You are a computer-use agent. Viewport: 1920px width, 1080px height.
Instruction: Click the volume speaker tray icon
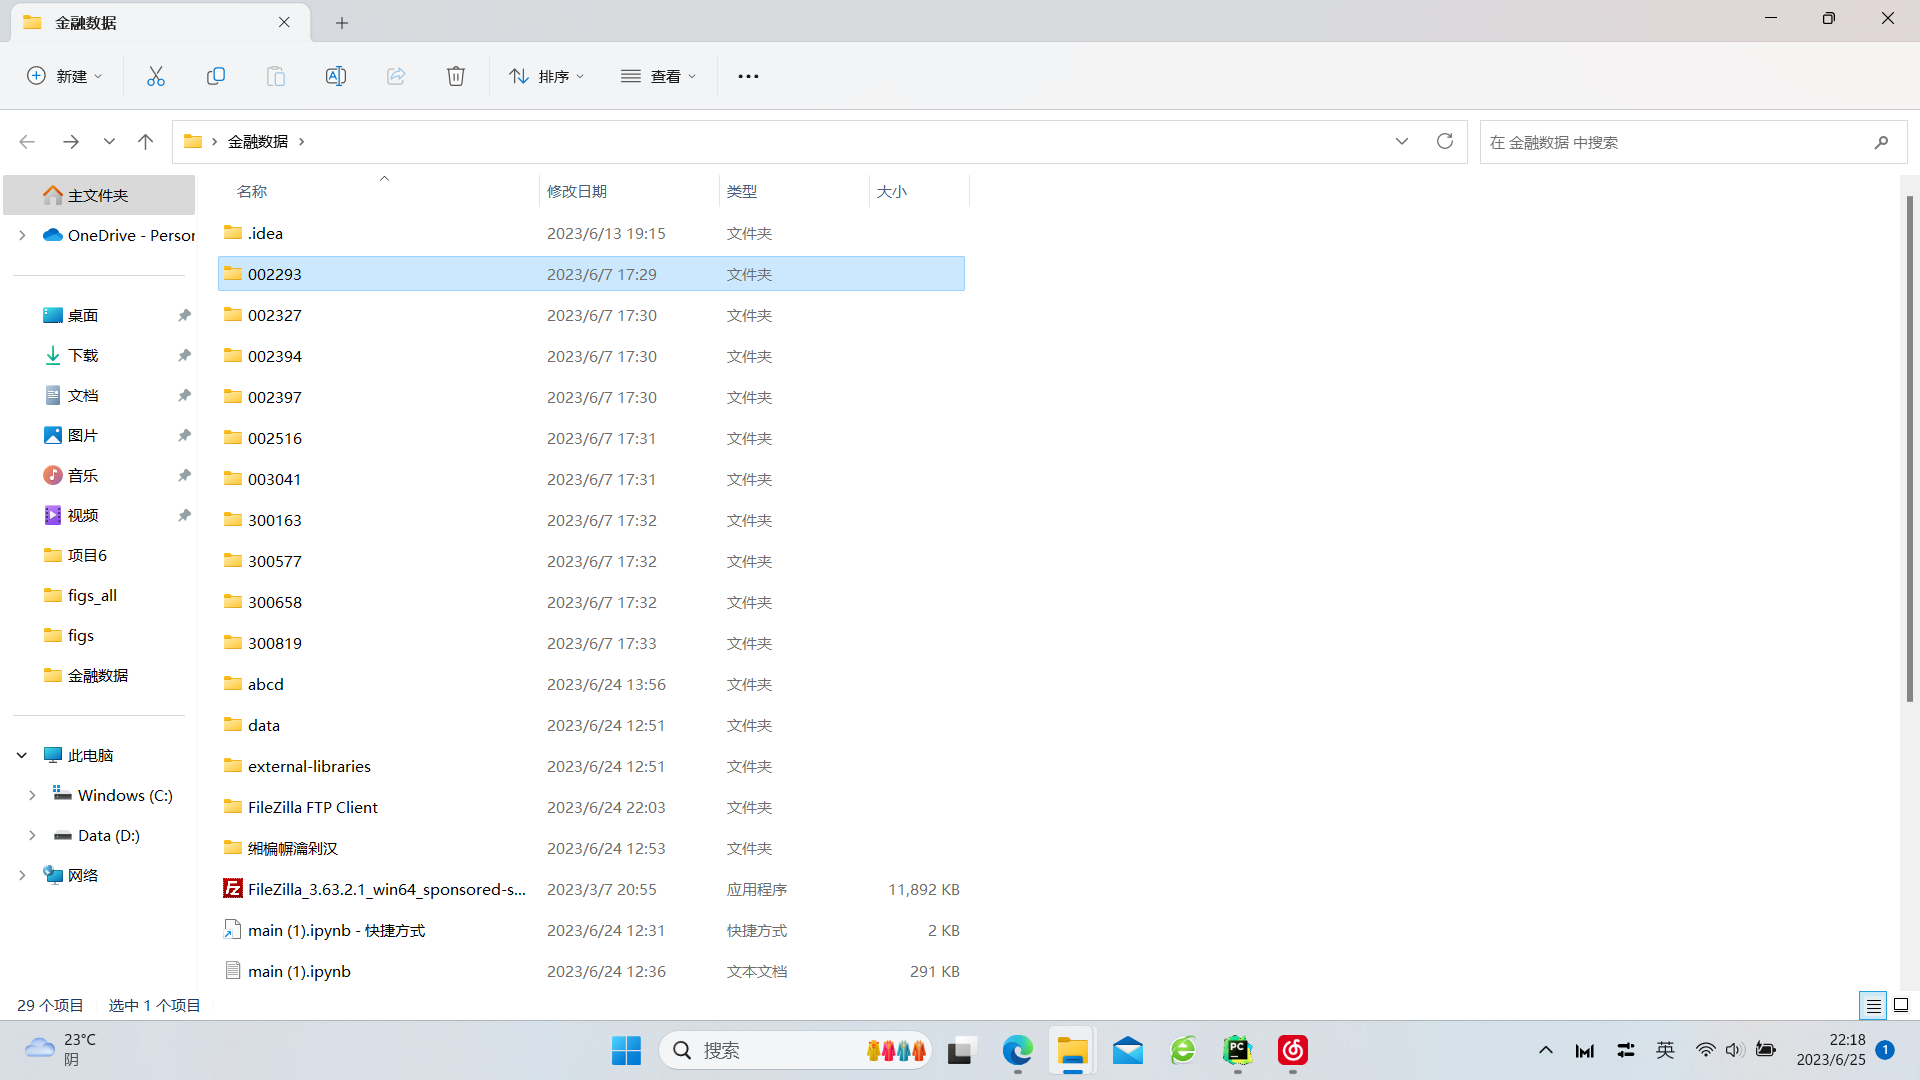tap(1734, 1050)
